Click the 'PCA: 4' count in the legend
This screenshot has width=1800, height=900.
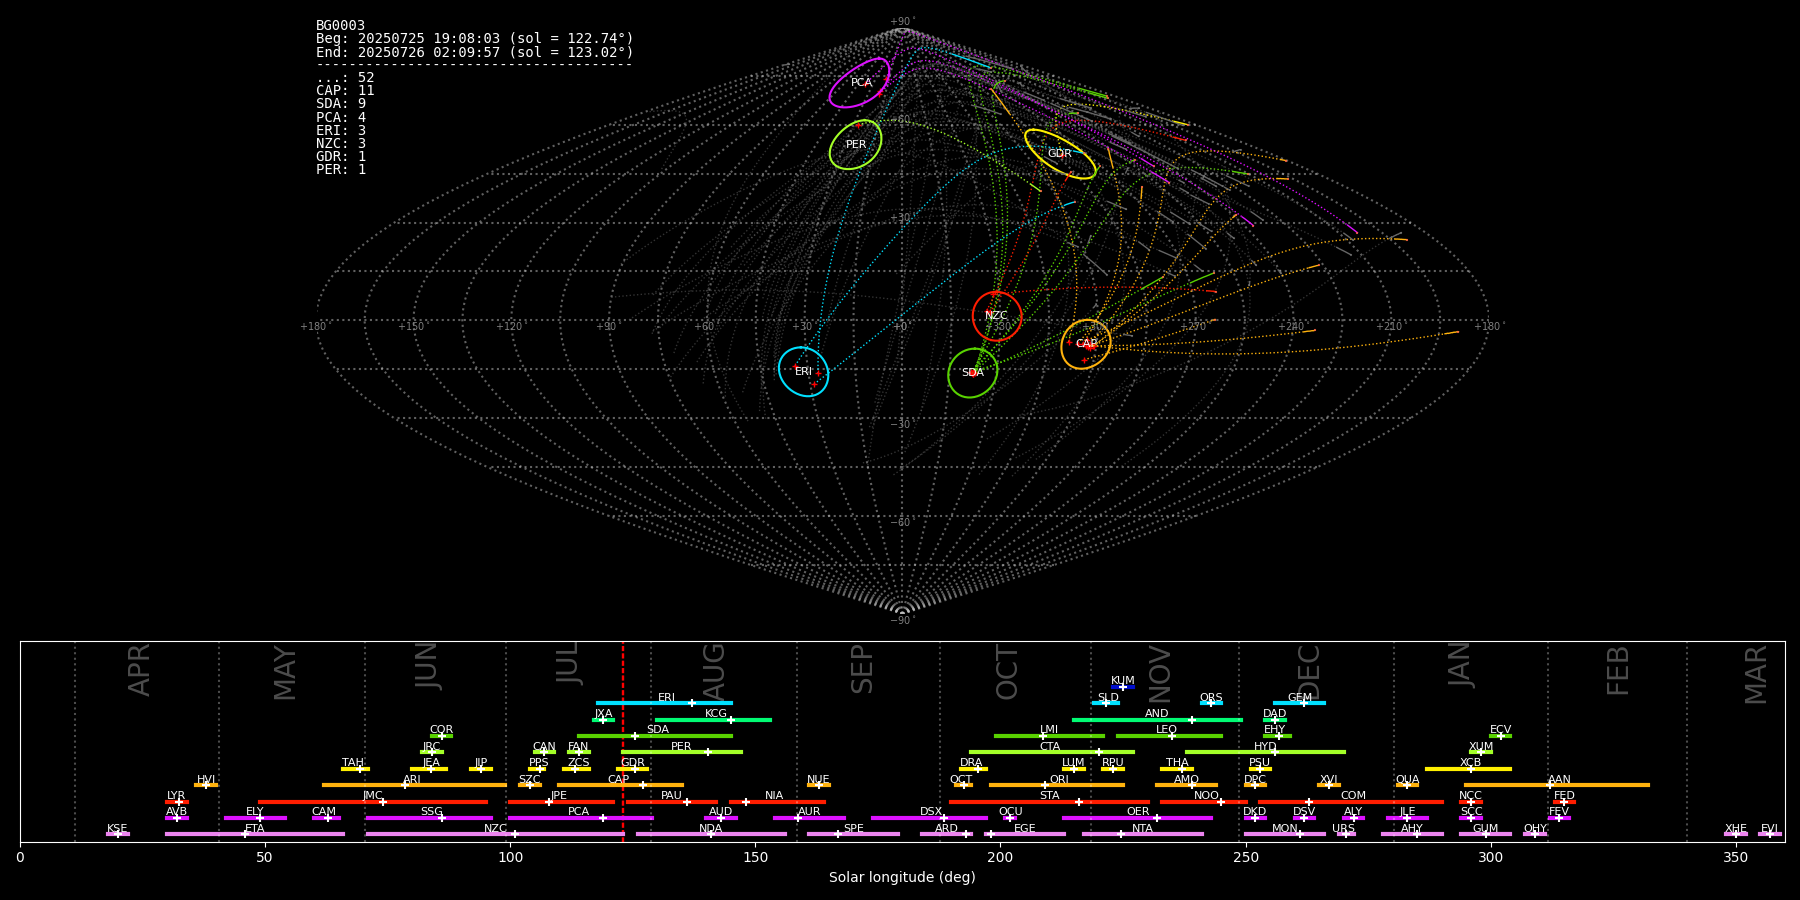(341, 117)
